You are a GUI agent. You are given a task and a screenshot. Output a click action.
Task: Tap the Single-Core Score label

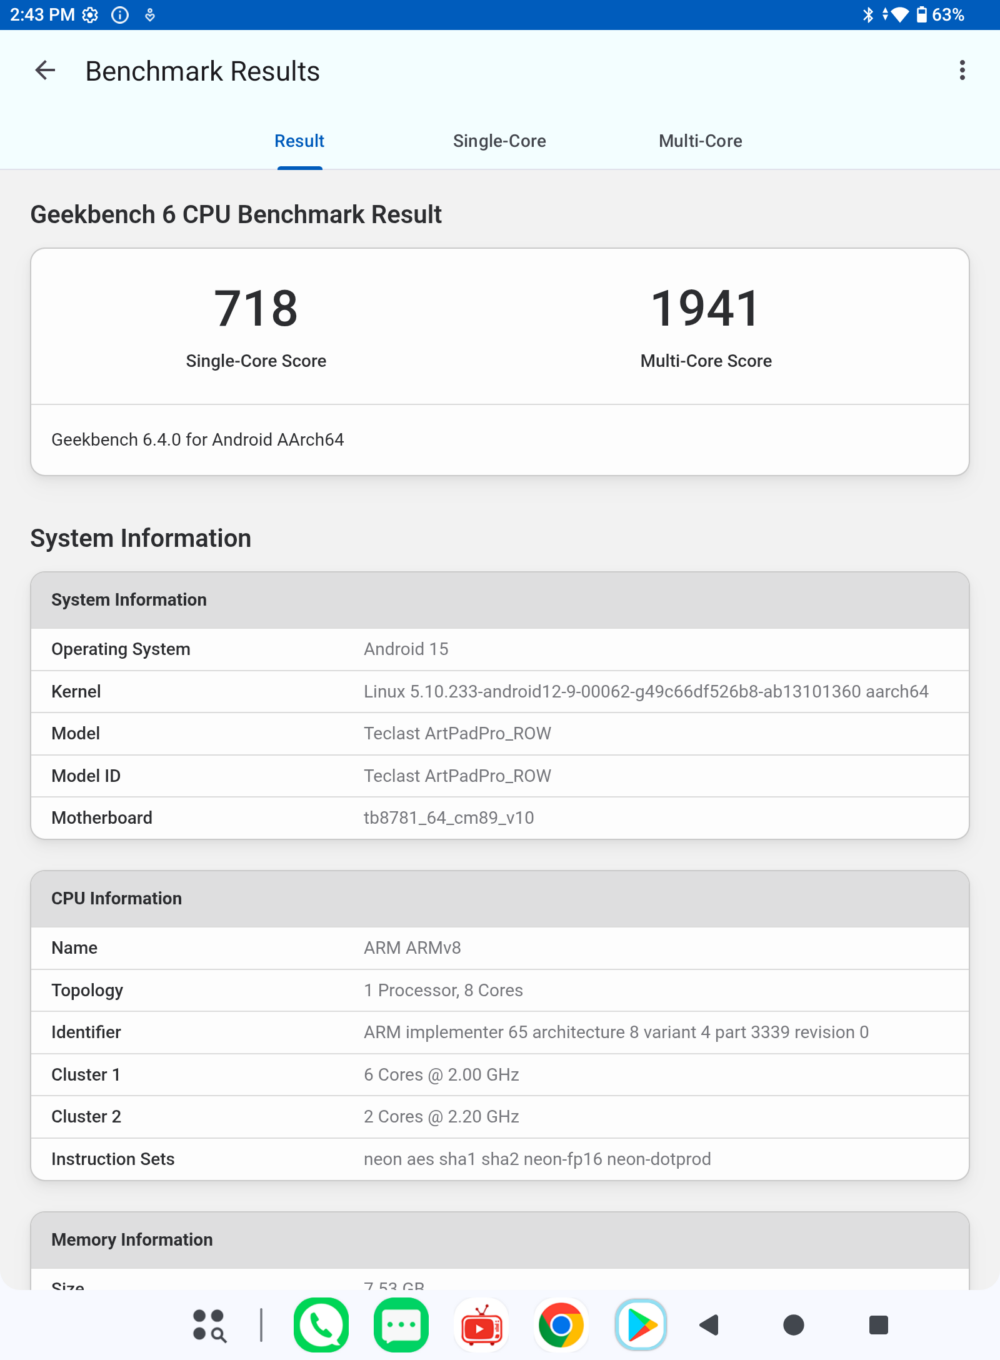pyautogui.click(x=256, y=361)
